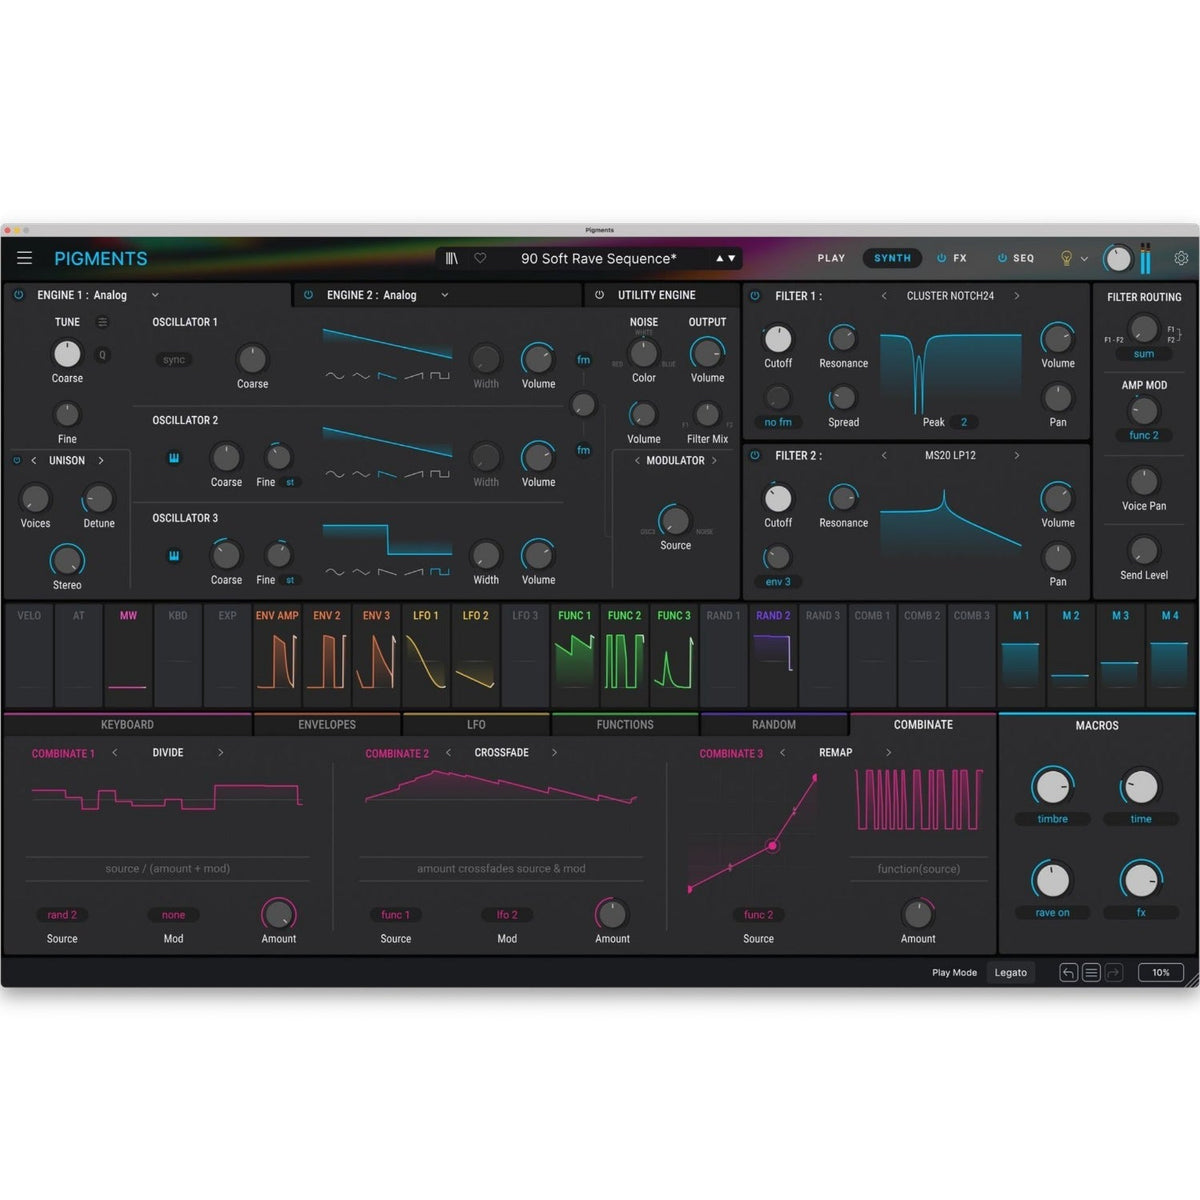Toggle Utility Engine power button
Screen dimensions: 1200x1200
point(599,295)
